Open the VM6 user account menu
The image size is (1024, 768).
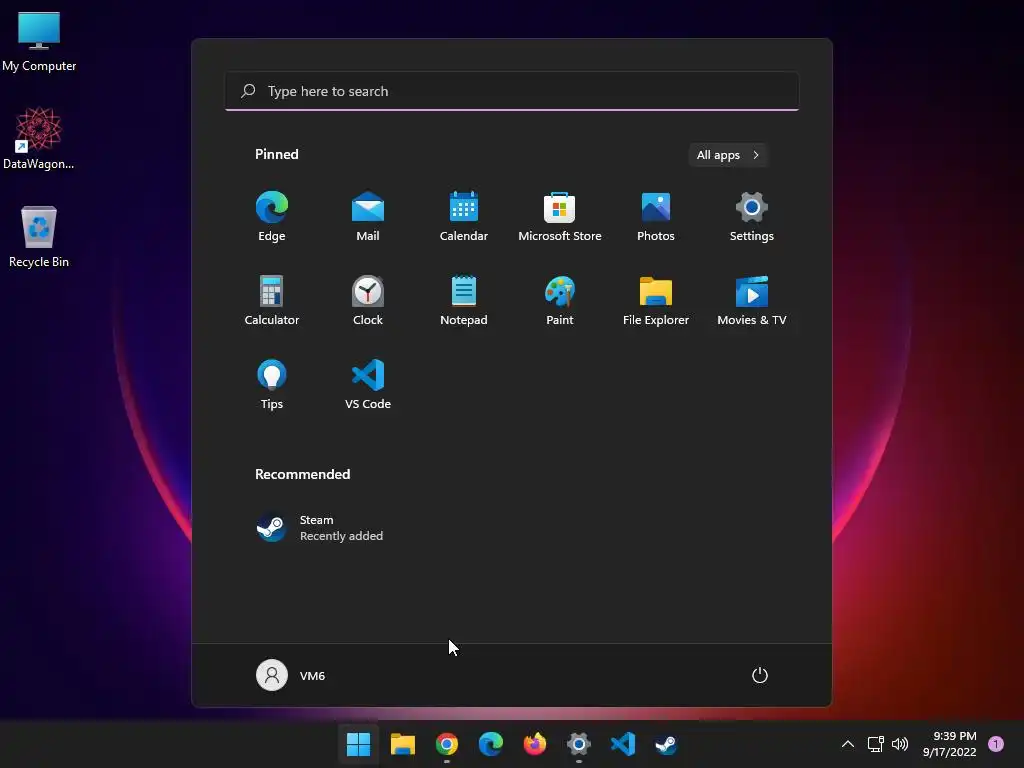tap(291, 675)
